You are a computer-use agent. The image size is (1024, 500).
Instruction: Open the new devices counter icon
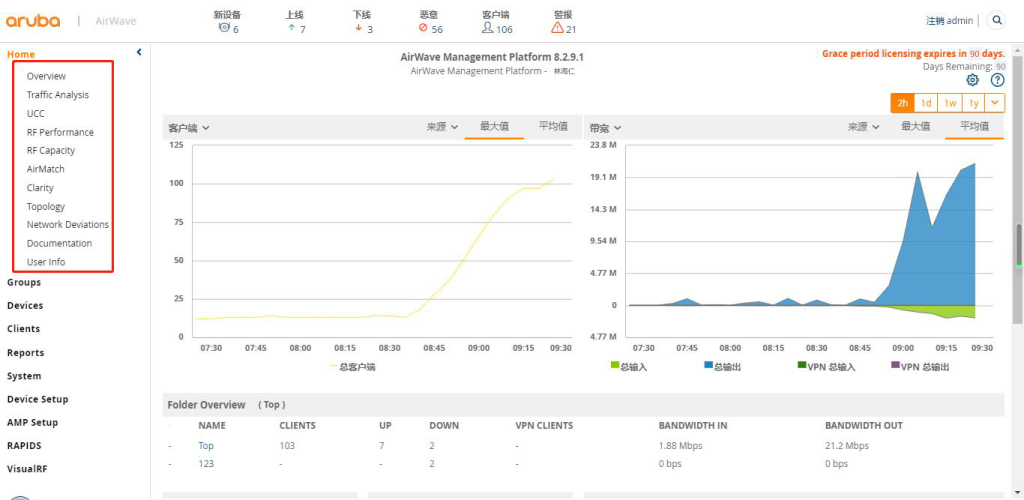click(224, 28)
